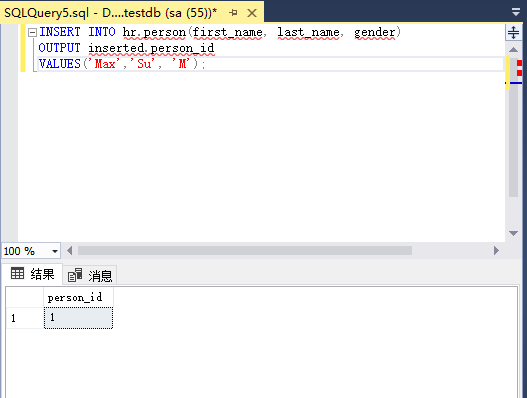Select the person_id column header
The height and width of the screenshot is (398, 527).
pyautogui.click(x=78, y=297)
